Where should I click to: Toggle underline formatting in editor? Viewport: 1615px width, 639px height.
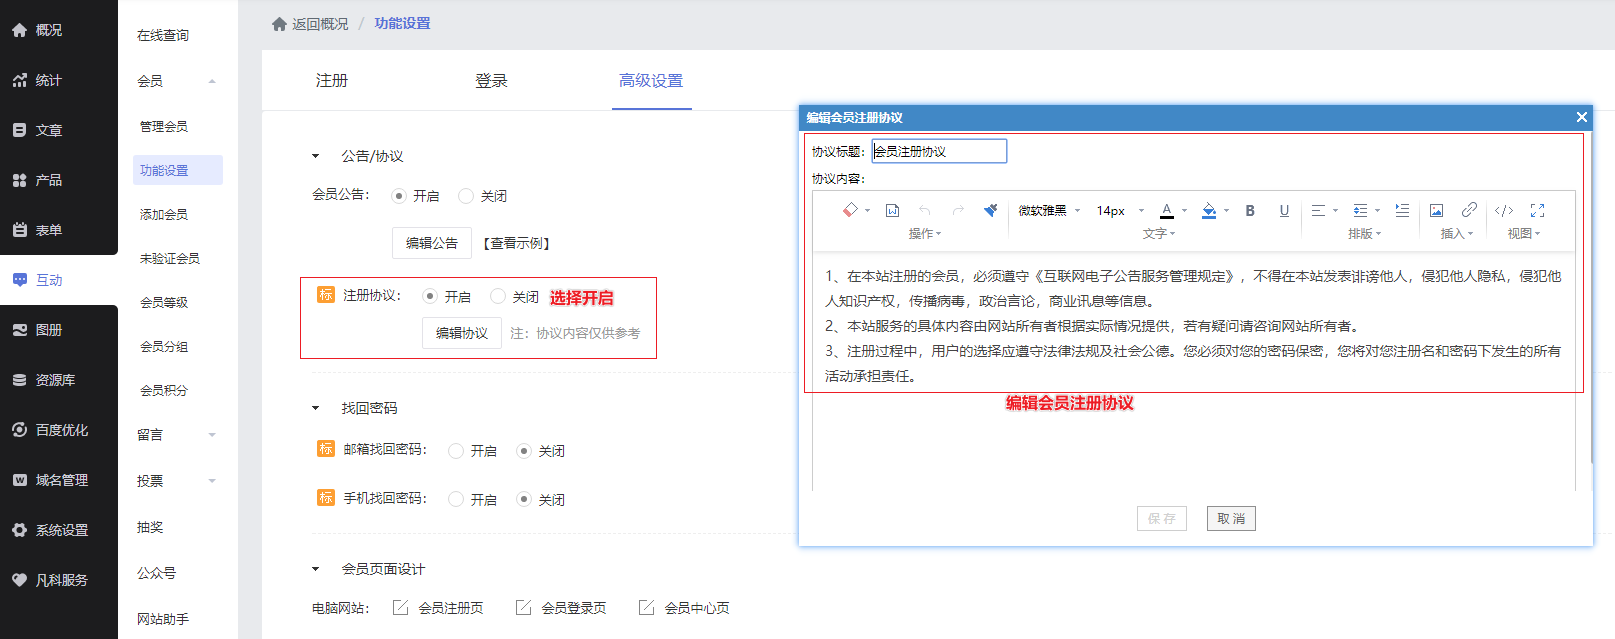click(x=1284, y=210)
